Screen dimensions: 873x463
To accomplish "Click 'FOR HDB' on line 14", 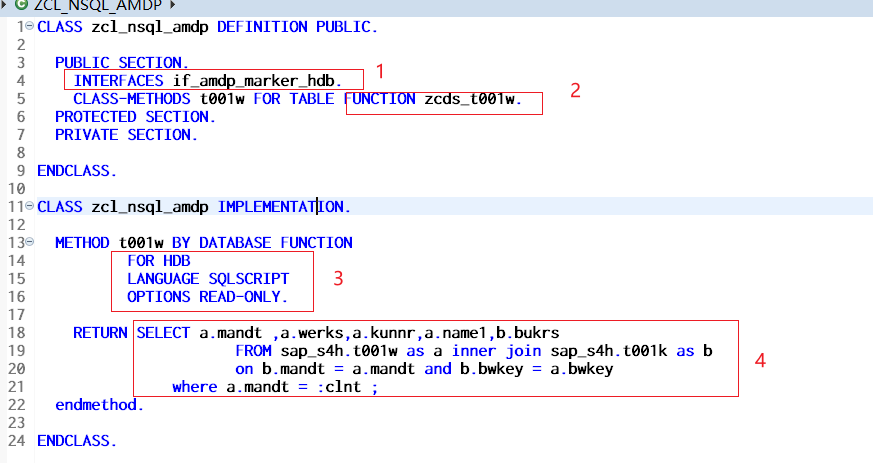I will (x=159, y=261).
